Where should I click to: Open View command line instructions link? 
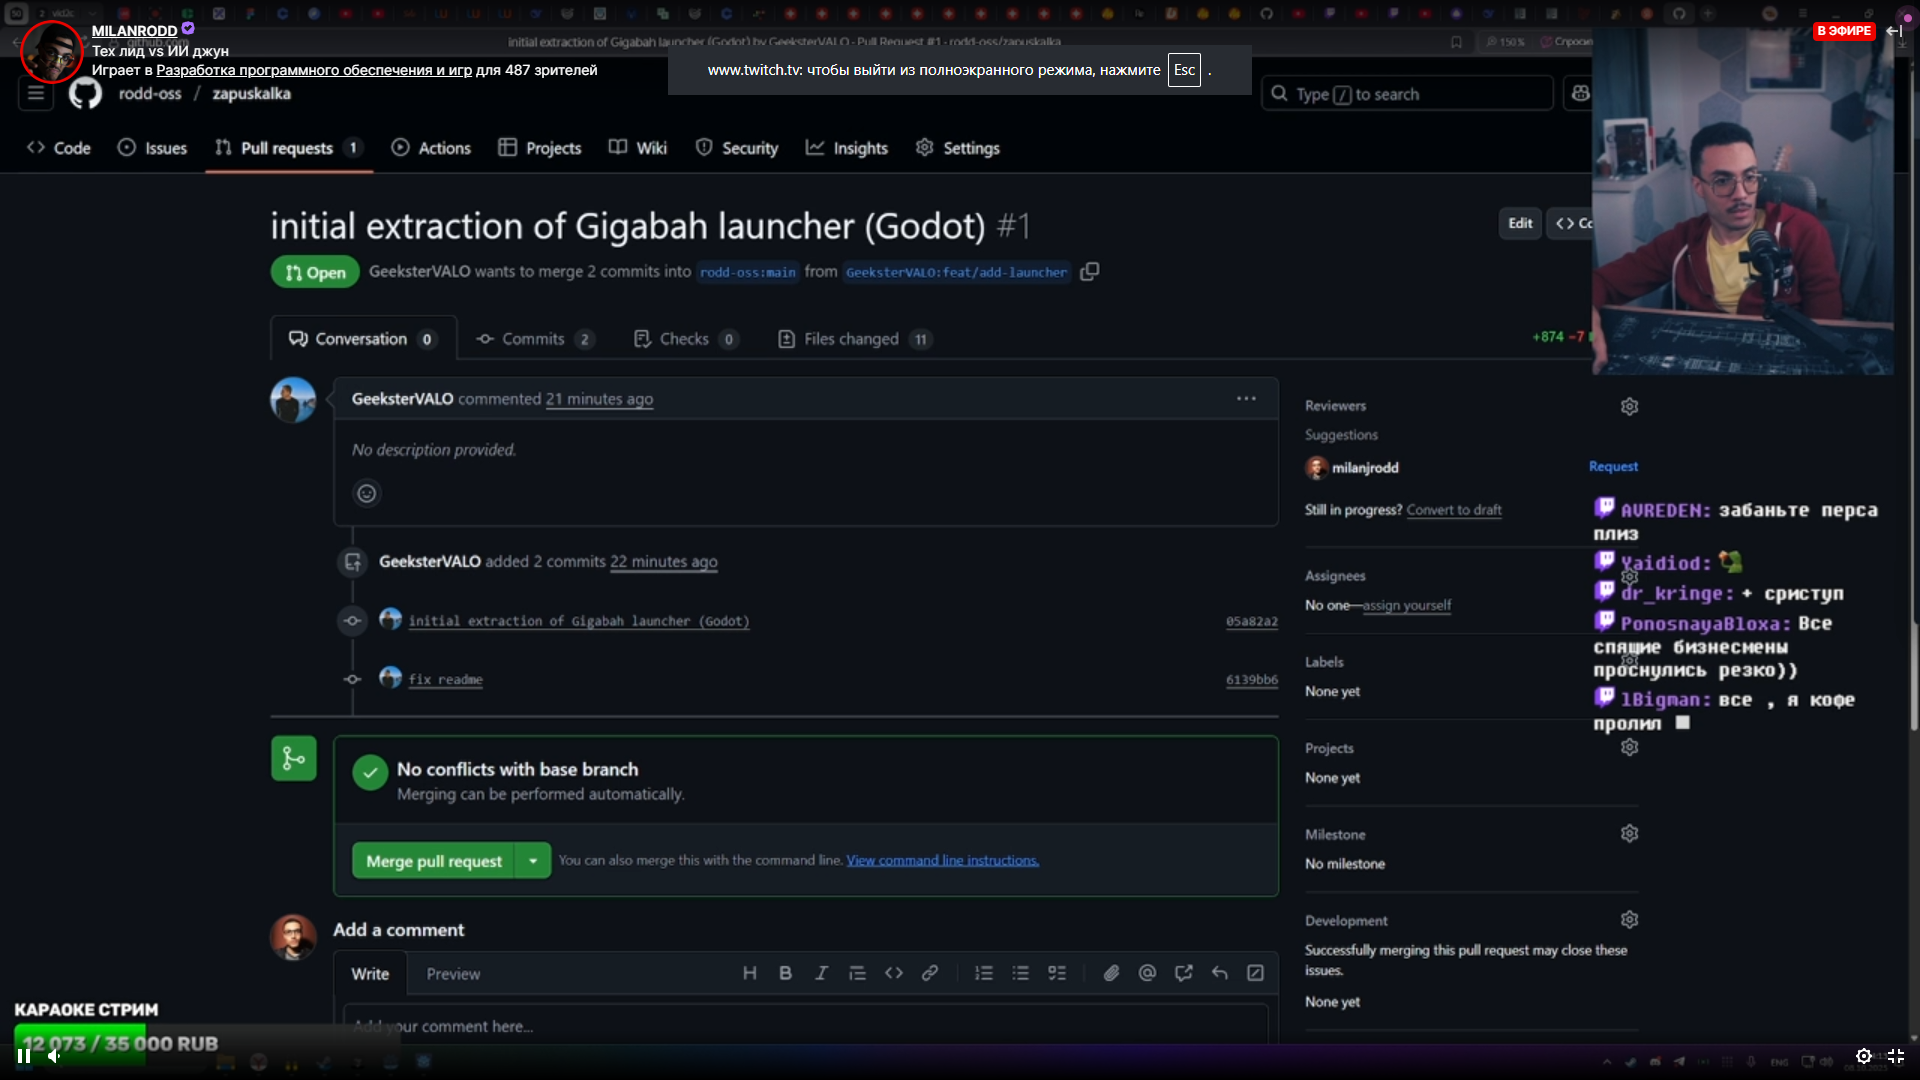942,860
